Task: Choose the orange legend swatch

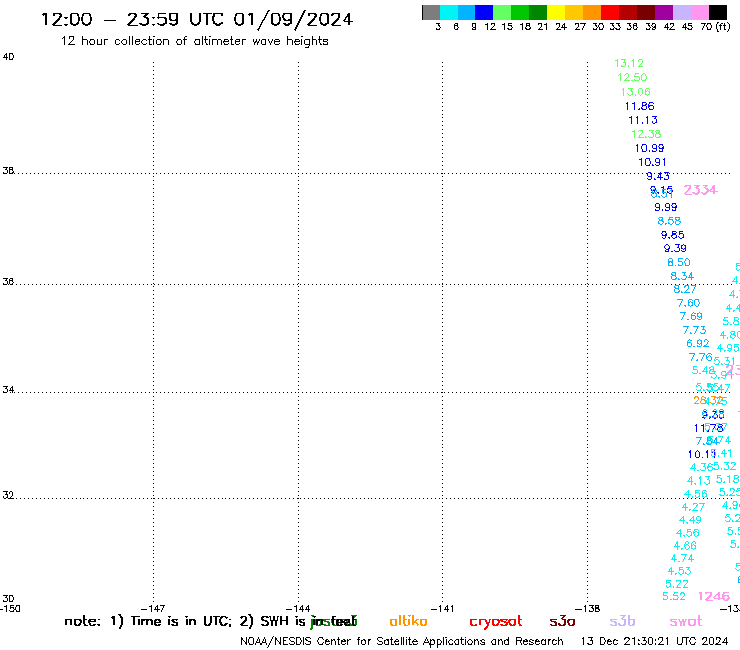Action: pos(592,12)
